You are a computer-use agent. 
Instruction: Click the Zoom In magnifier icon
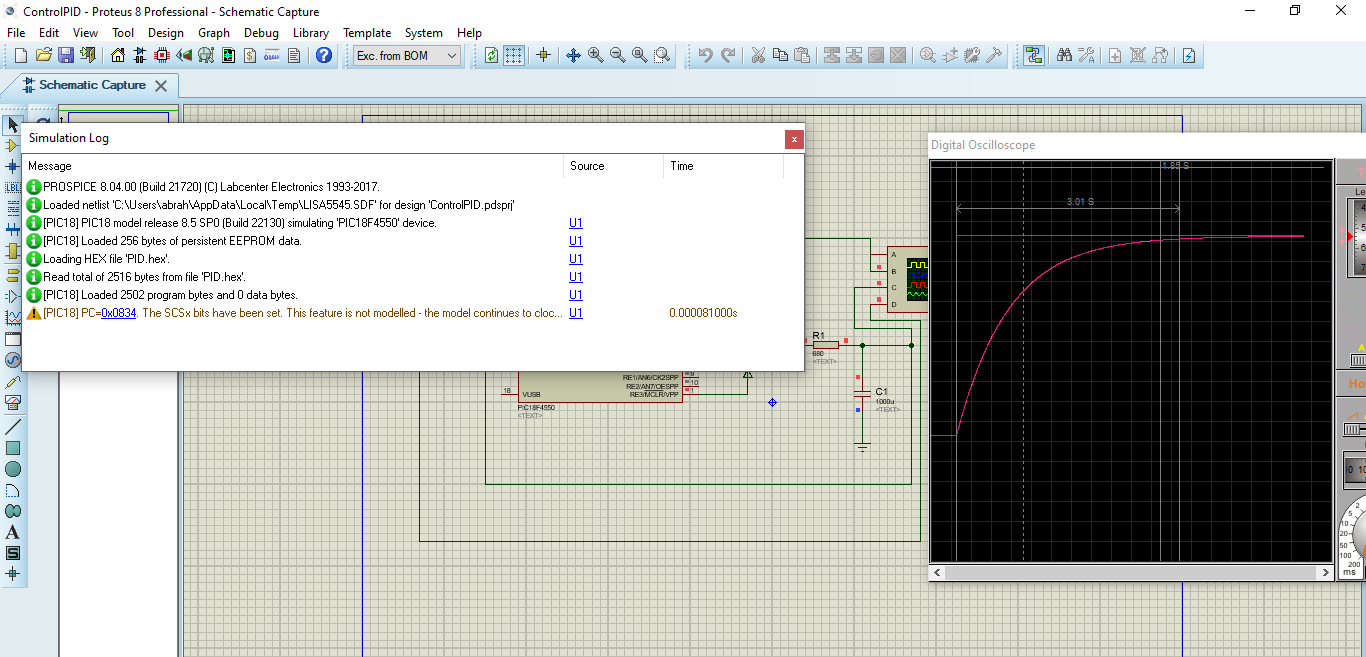click(x=596, y=56)
